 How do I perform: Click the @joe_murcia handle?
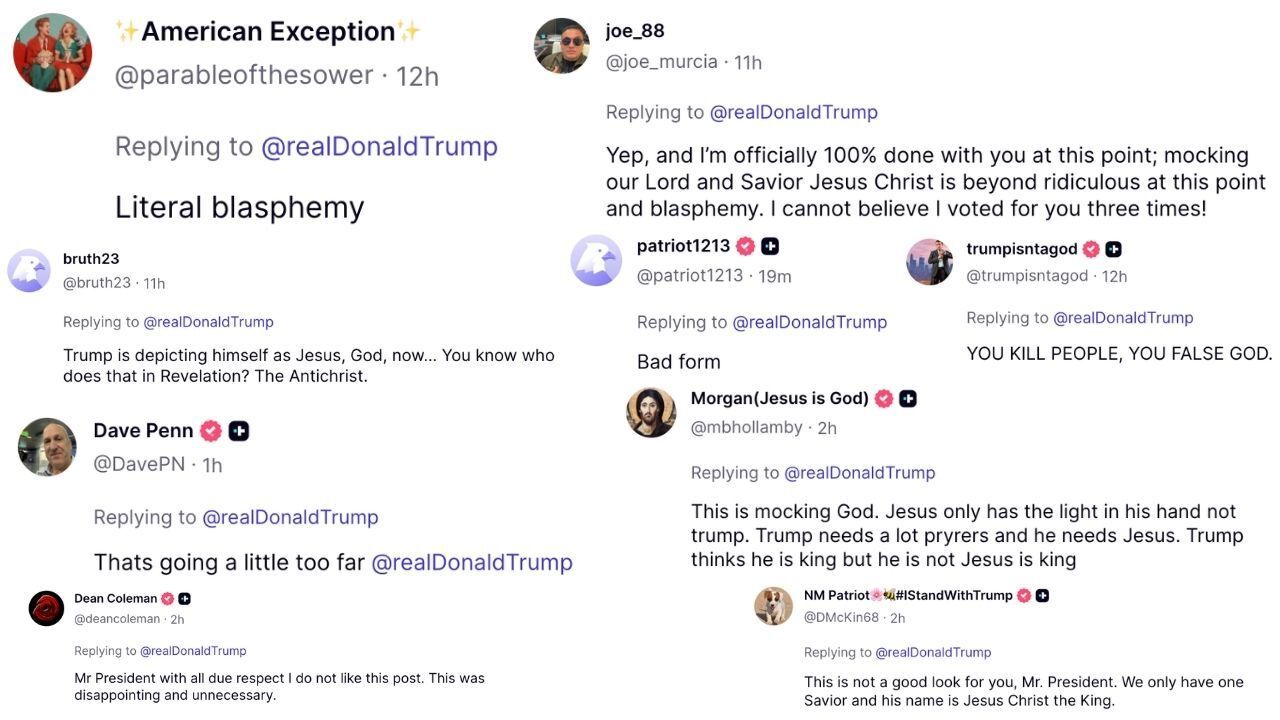click(661, 62)
